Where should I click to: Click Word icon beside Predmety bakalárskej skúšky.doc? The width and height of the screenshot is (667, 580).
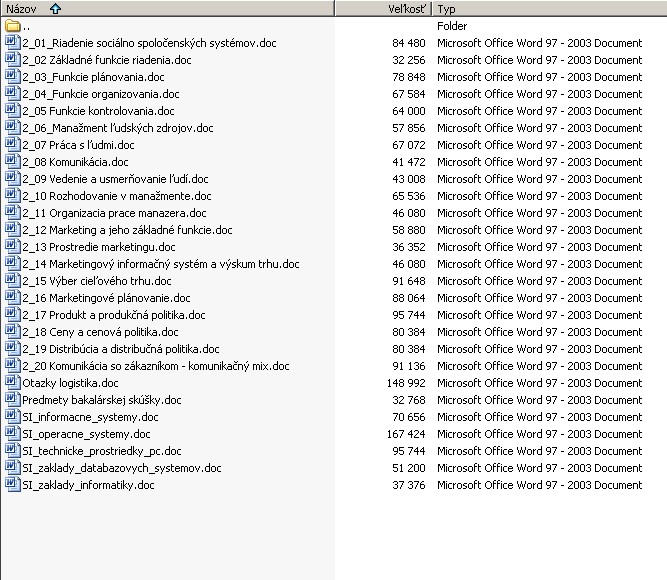coord(13,400)
